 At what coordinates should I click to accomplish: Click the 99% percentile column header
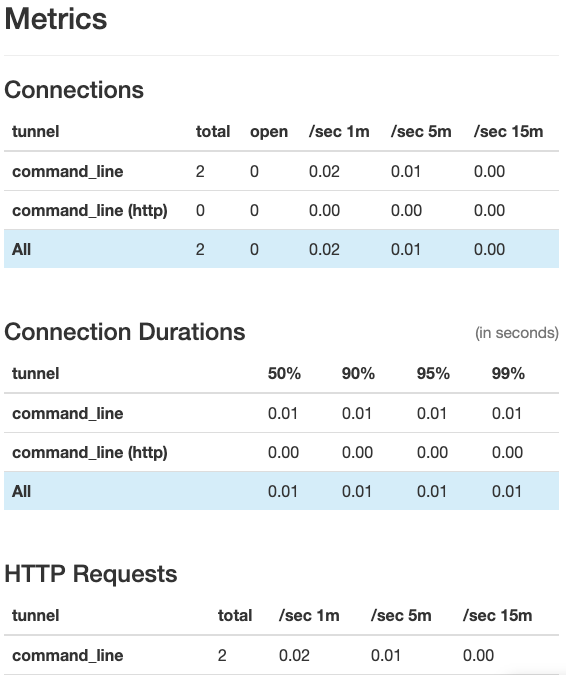(x=508, y=374)
